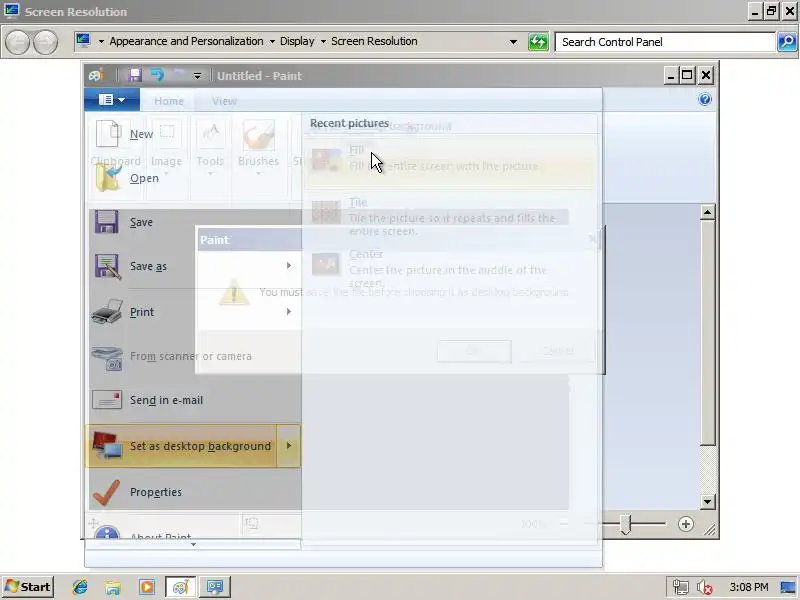Click the 3:08 PM clock in the tray
Screen dimensions: 800x600
[748, 587]
